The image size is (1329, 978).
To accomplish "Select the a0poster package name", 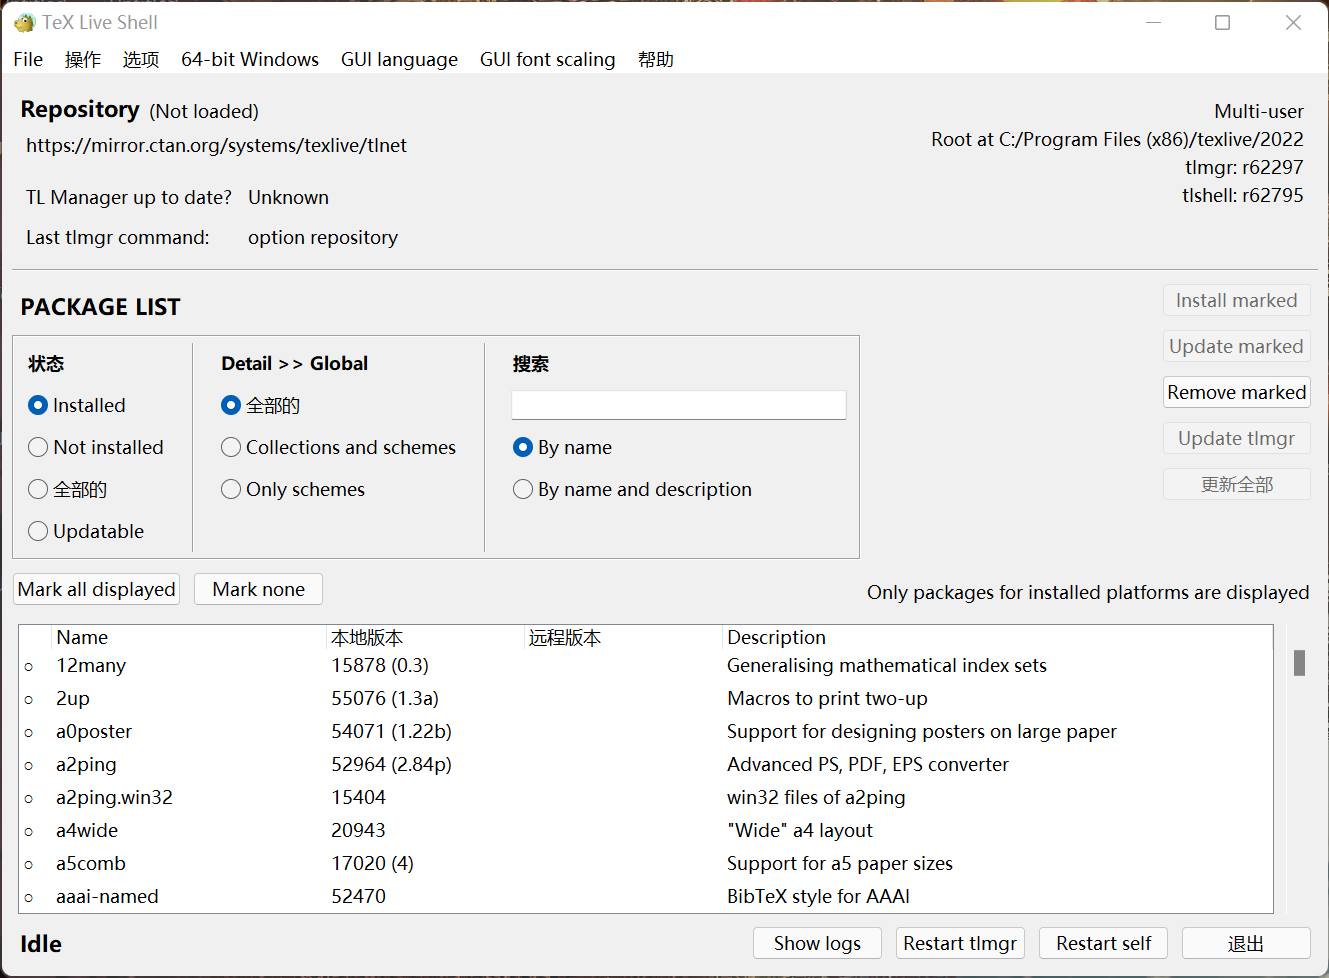I will pyautogui.click(x=94, y=731).
